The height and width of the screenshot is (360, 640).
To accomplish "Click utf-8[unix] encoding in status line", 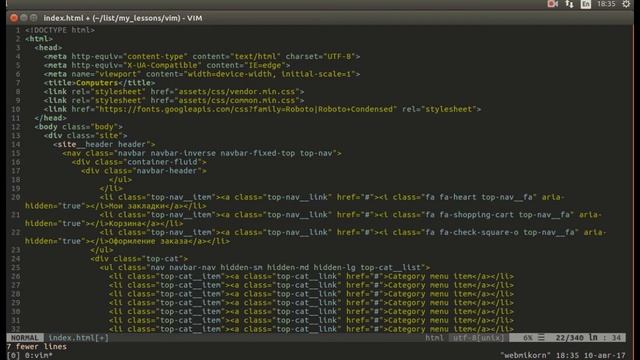I will 478,338.
